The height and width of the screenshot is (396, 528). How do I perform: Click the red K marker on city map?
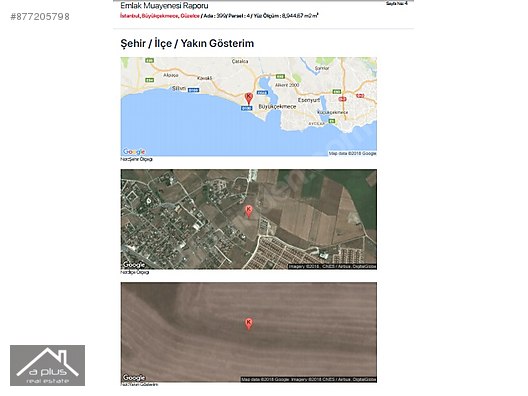point(249,98)
